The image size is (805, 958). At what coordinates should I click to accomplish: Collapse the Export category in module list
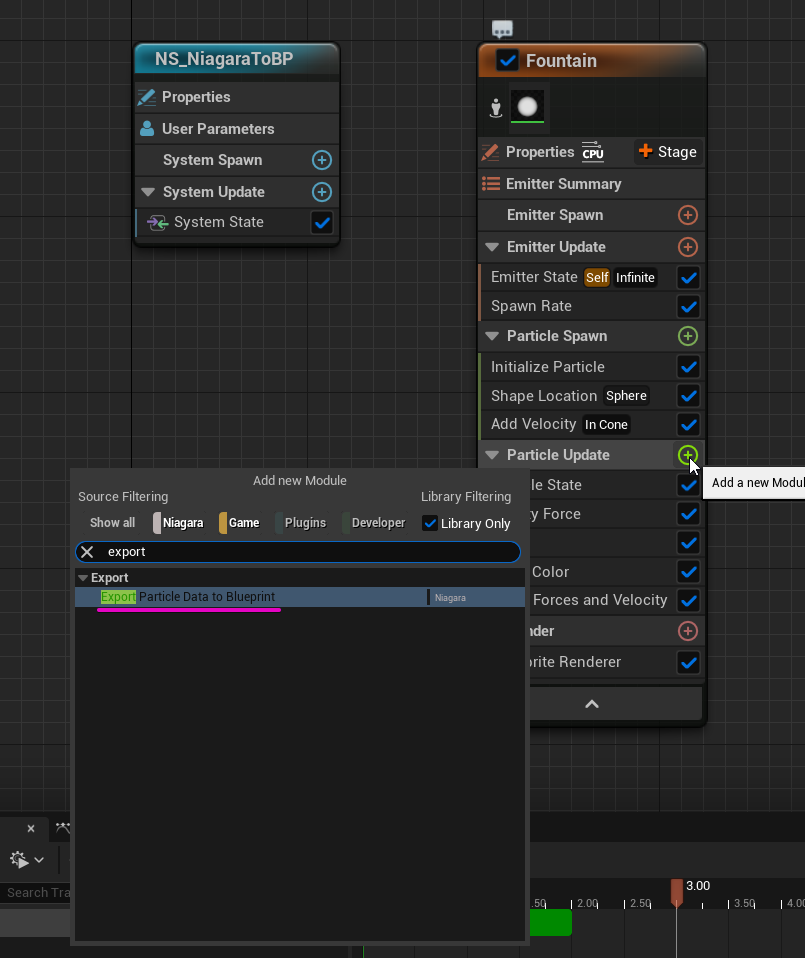point(83,578)
